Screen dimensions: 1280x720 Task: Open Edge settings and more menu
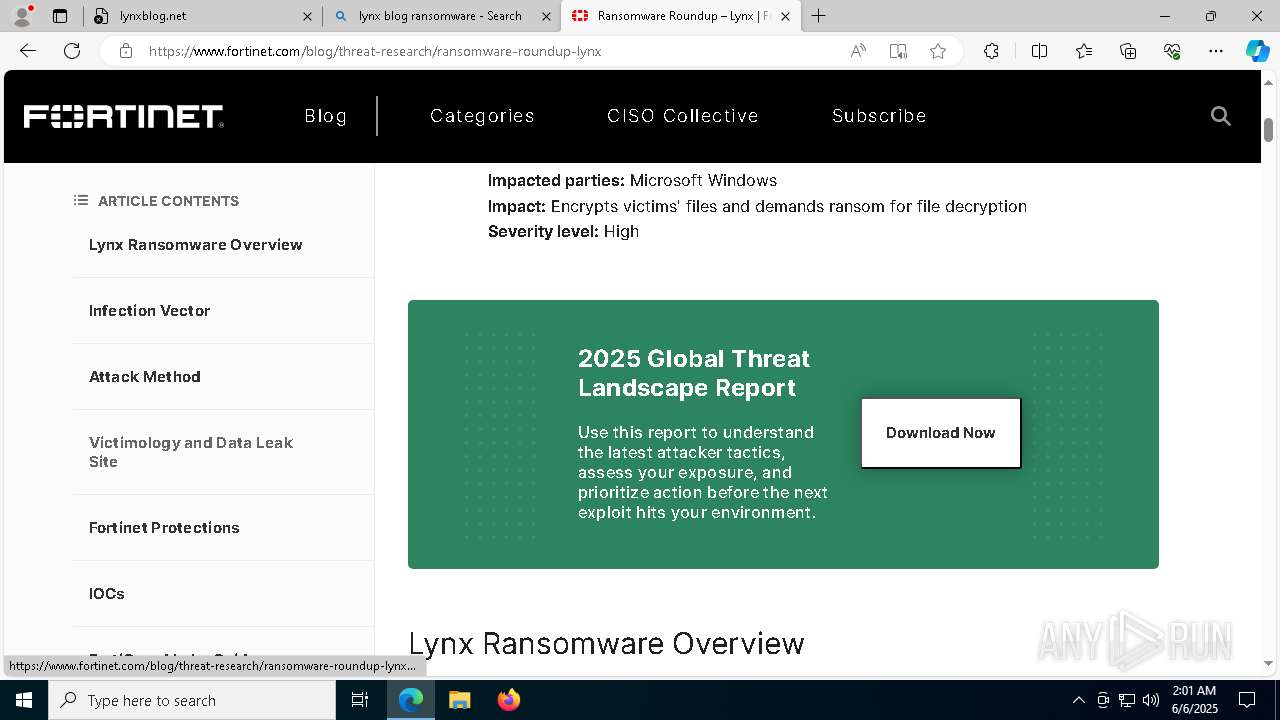pyautogui.click(x=1216, y=51)
